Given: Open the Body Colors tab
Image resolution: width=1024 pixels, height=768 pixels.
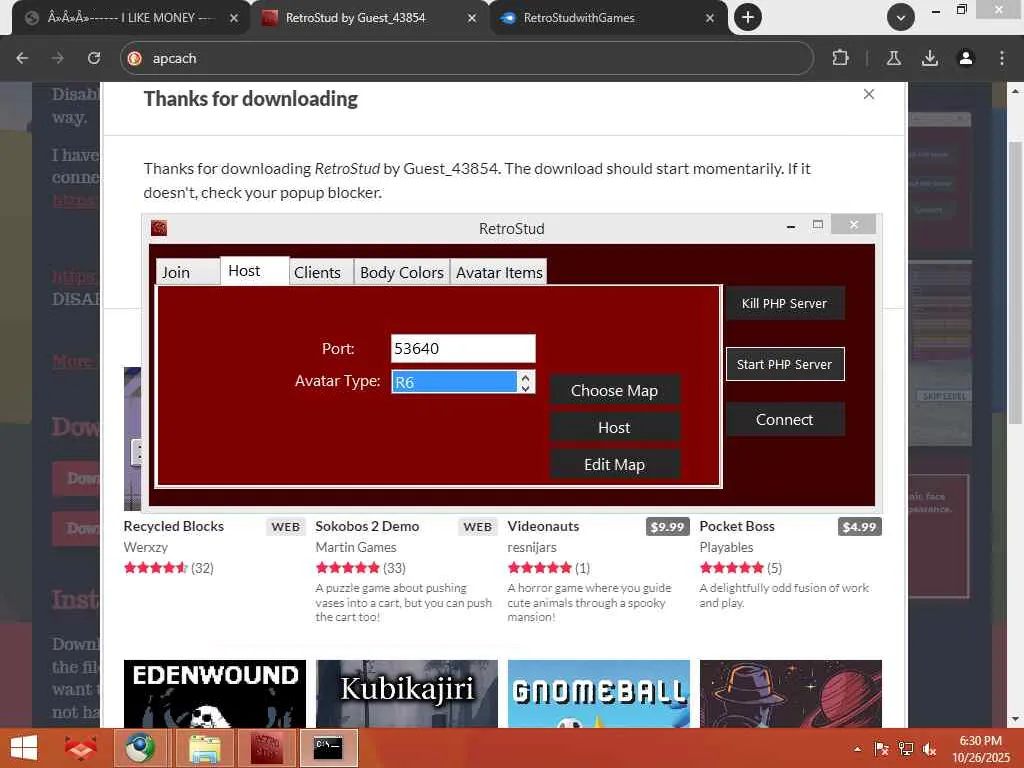Looking at the screenshot, I should tap(402, 272).
